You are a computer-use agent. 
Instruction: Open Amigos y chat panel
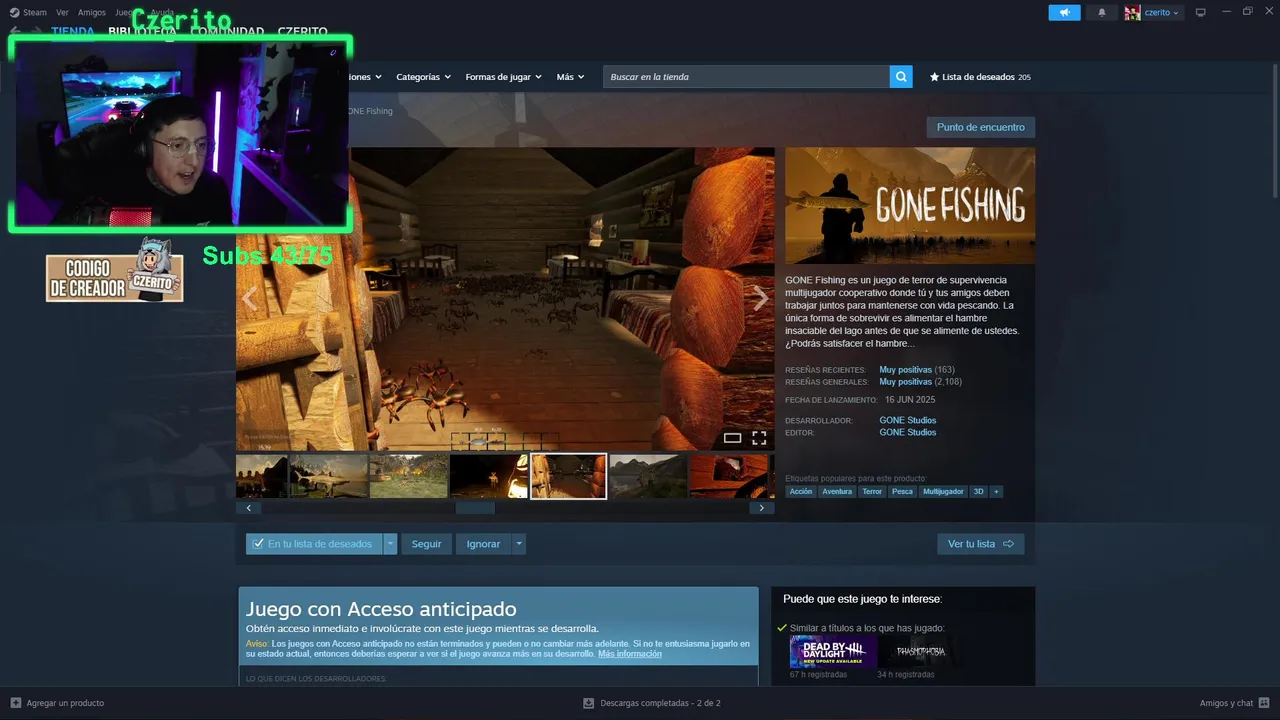1234,703
